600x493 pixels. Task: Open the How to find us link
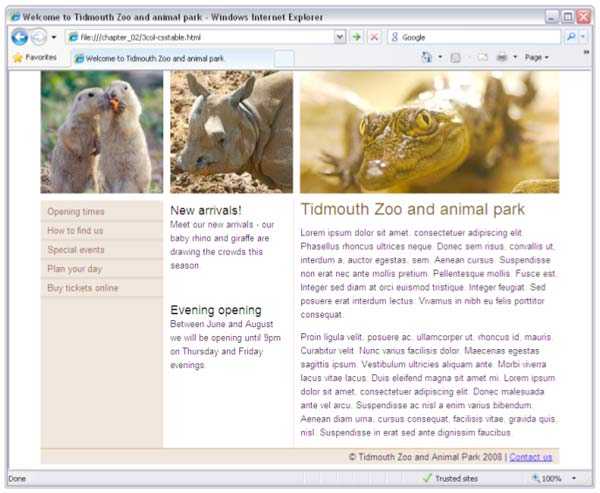[75, 230]
